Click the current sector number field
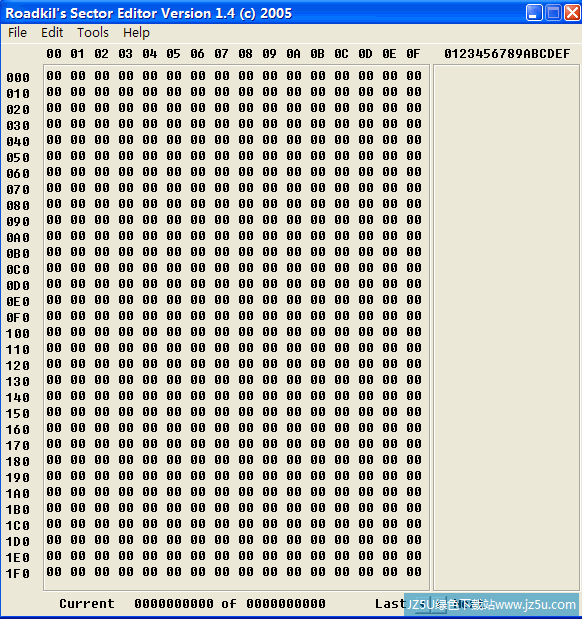 pyautogui.click(x=174, y=604)
